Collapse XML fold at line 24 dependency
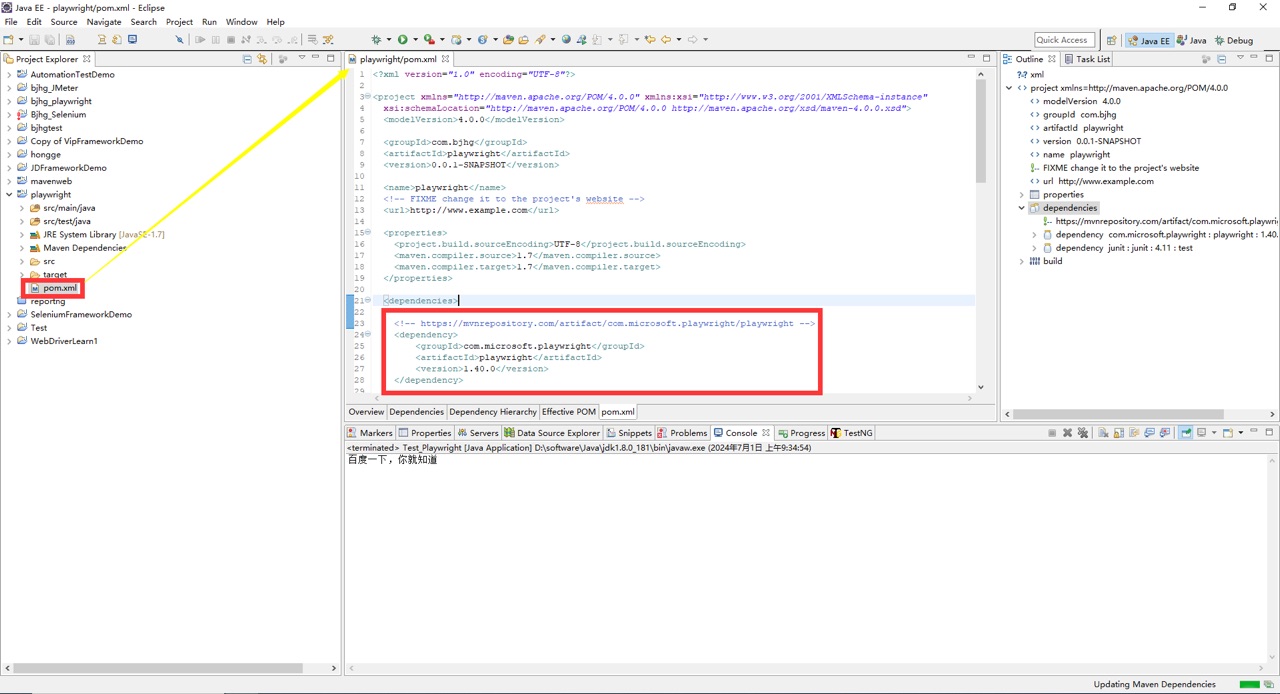 pyautogui.click(x=368, y=335)
